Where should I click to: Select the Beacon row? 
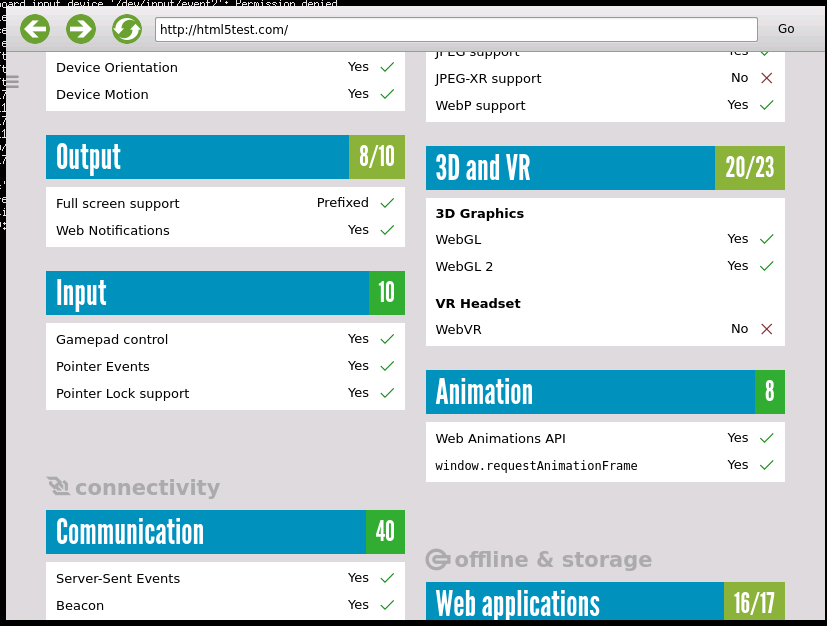coord(225,605)
